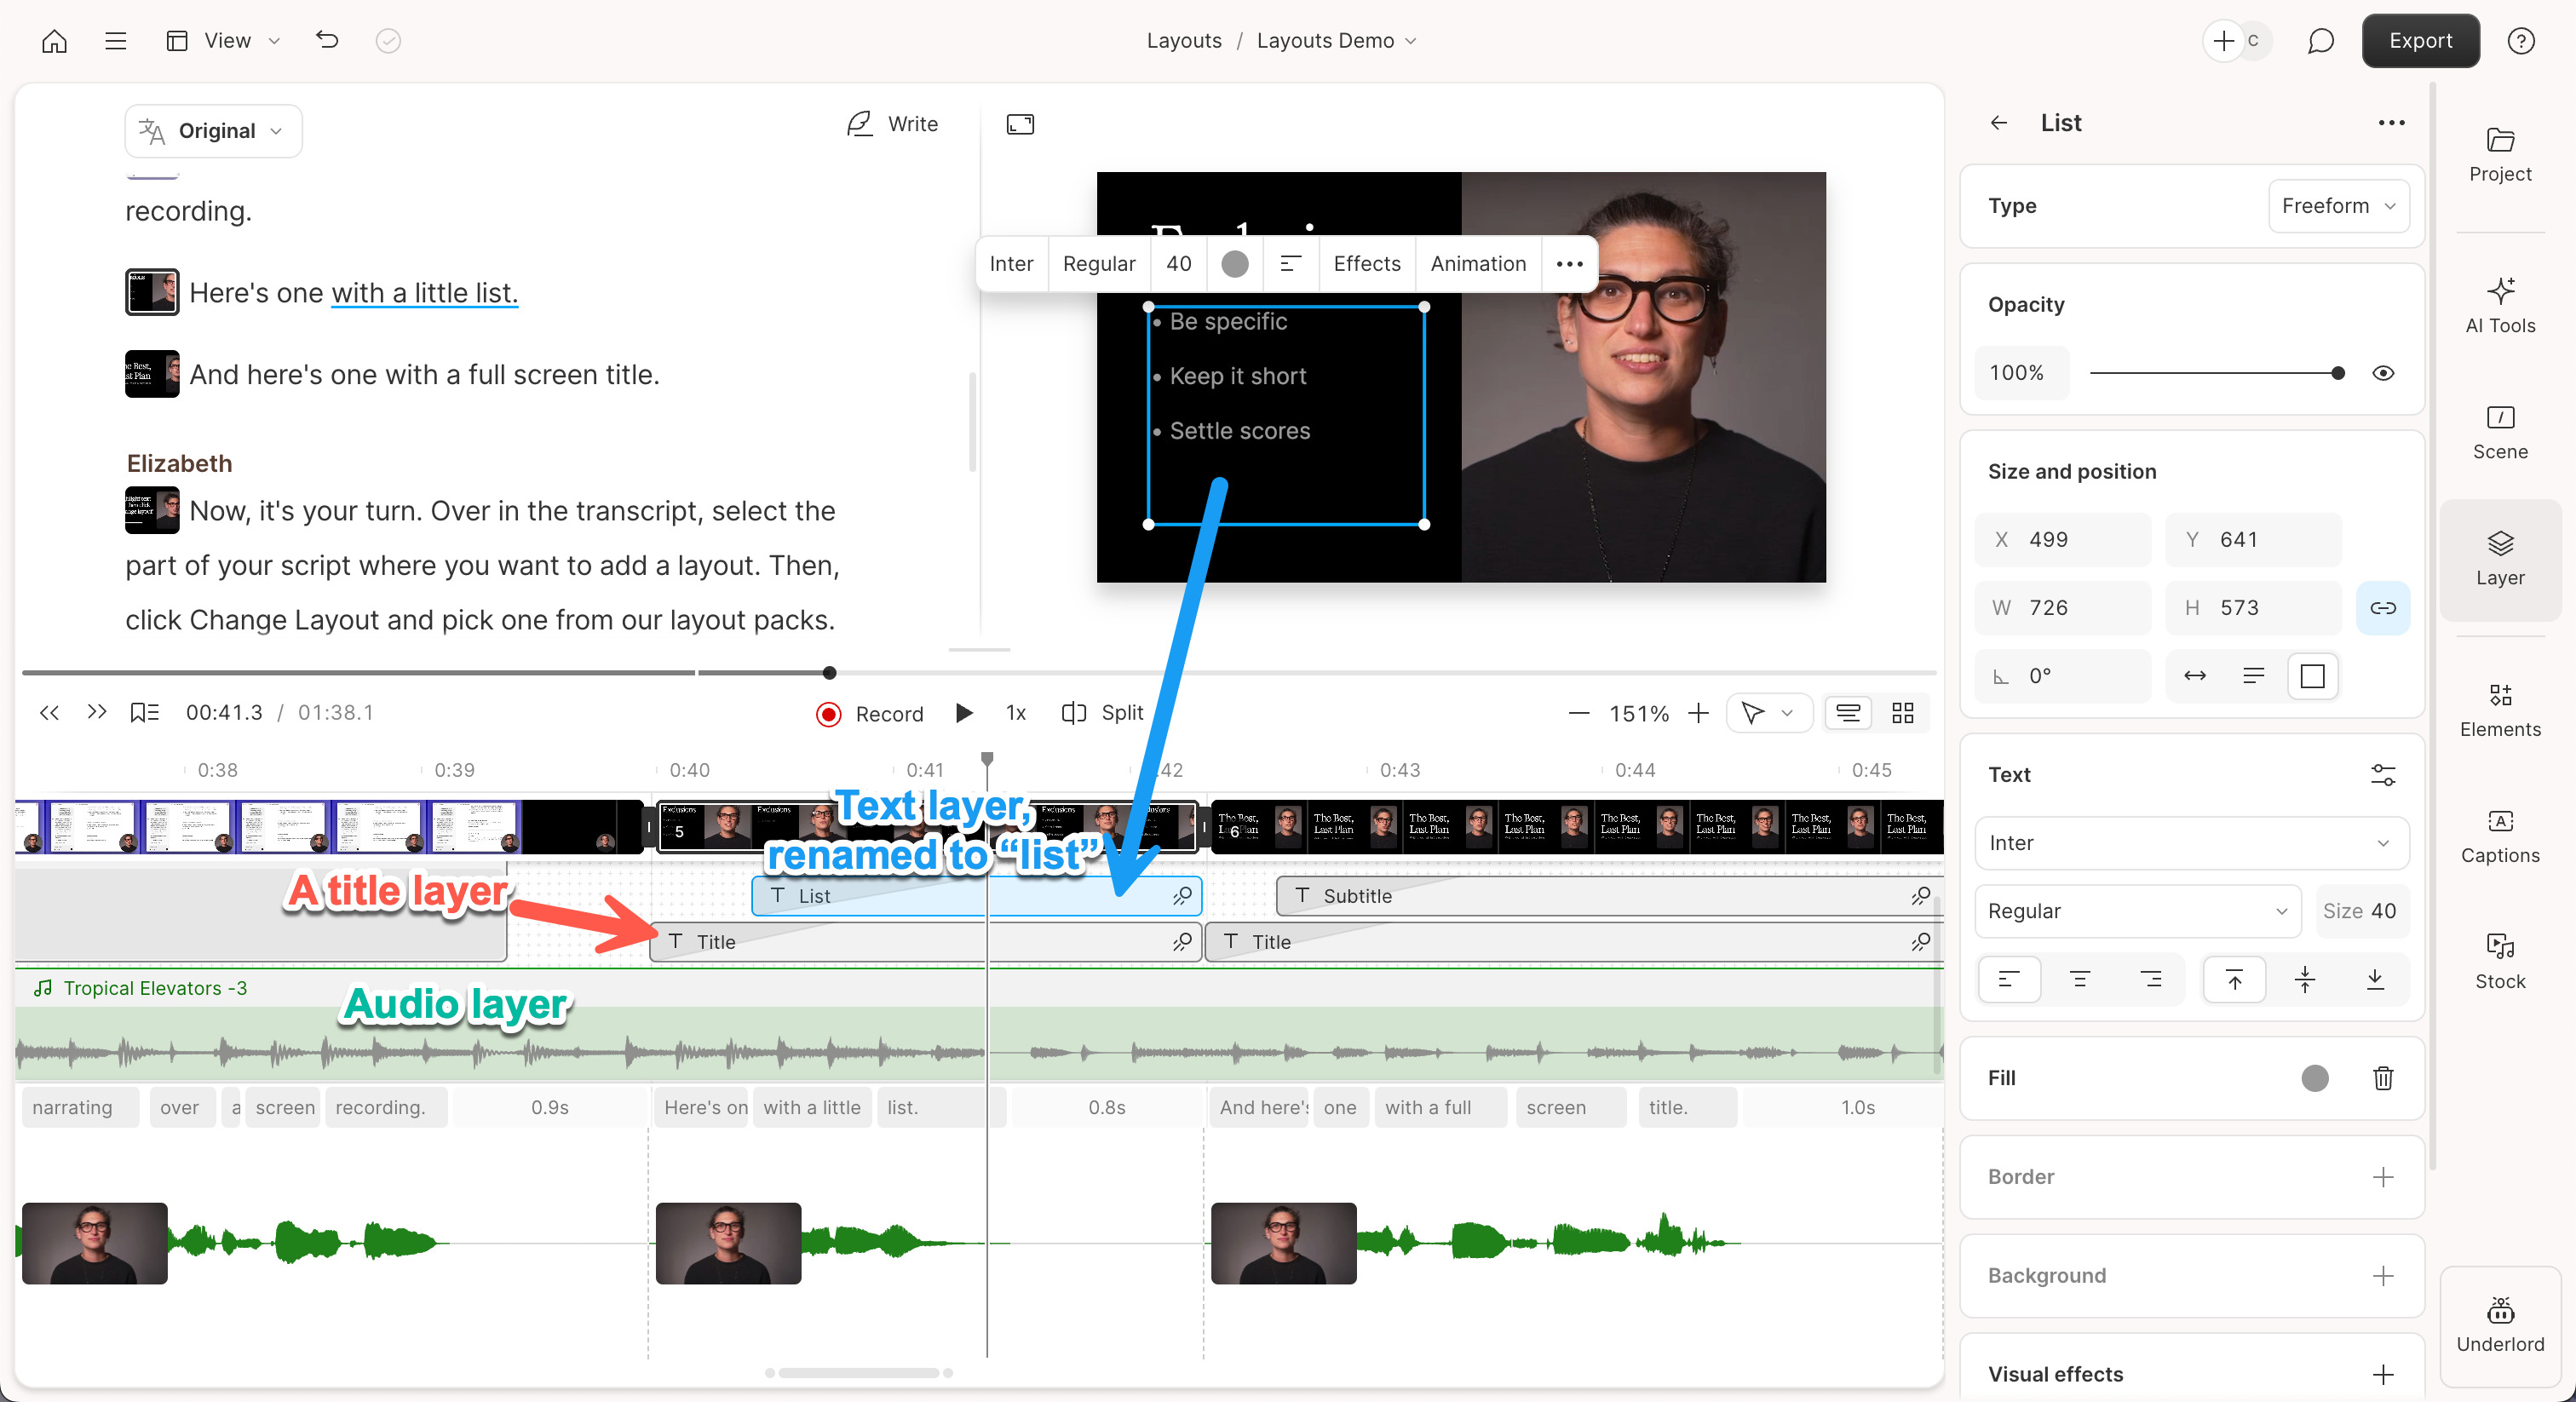Open the Regular font weight dropdown in Text panel

click(2137, 911)
